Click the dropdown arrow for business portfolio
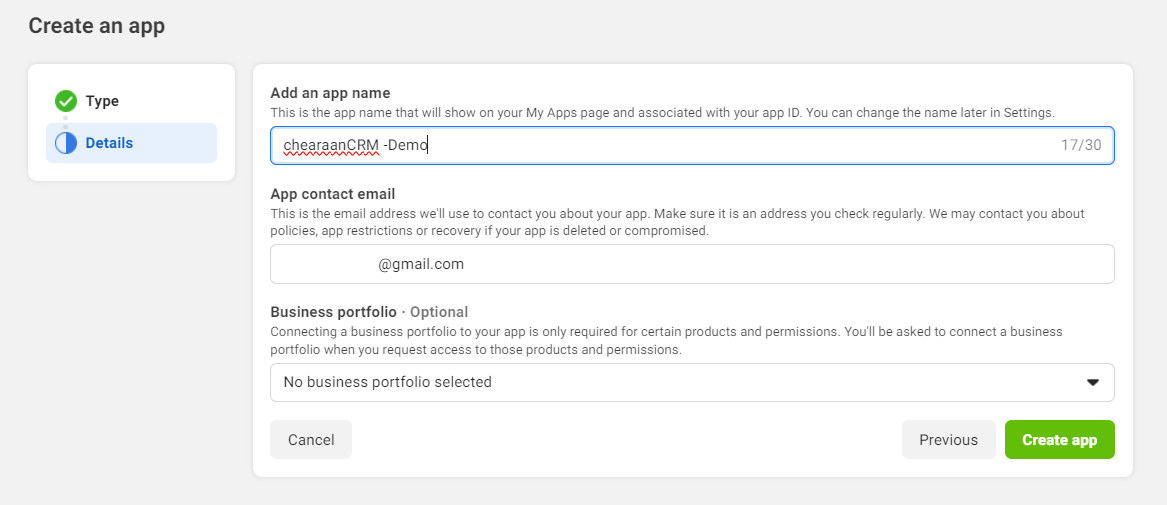This screenshot has width=1167, height=505. click(1092, 382)
